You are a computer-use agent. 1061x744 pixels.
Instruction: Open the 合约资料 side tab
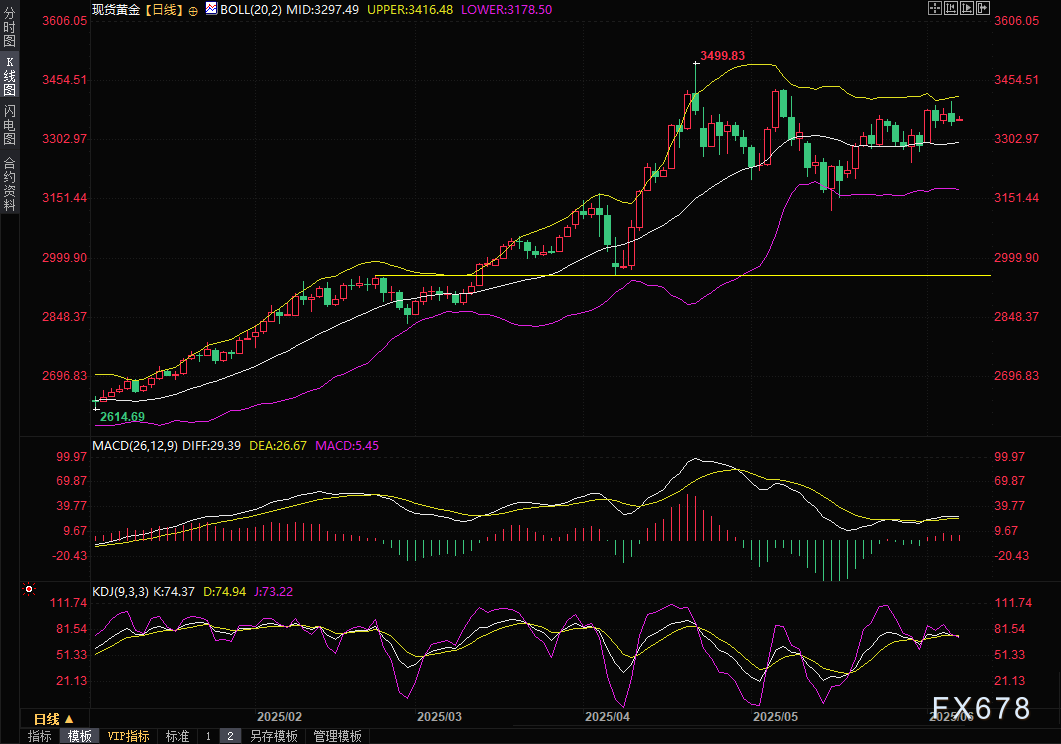point(9,183)
